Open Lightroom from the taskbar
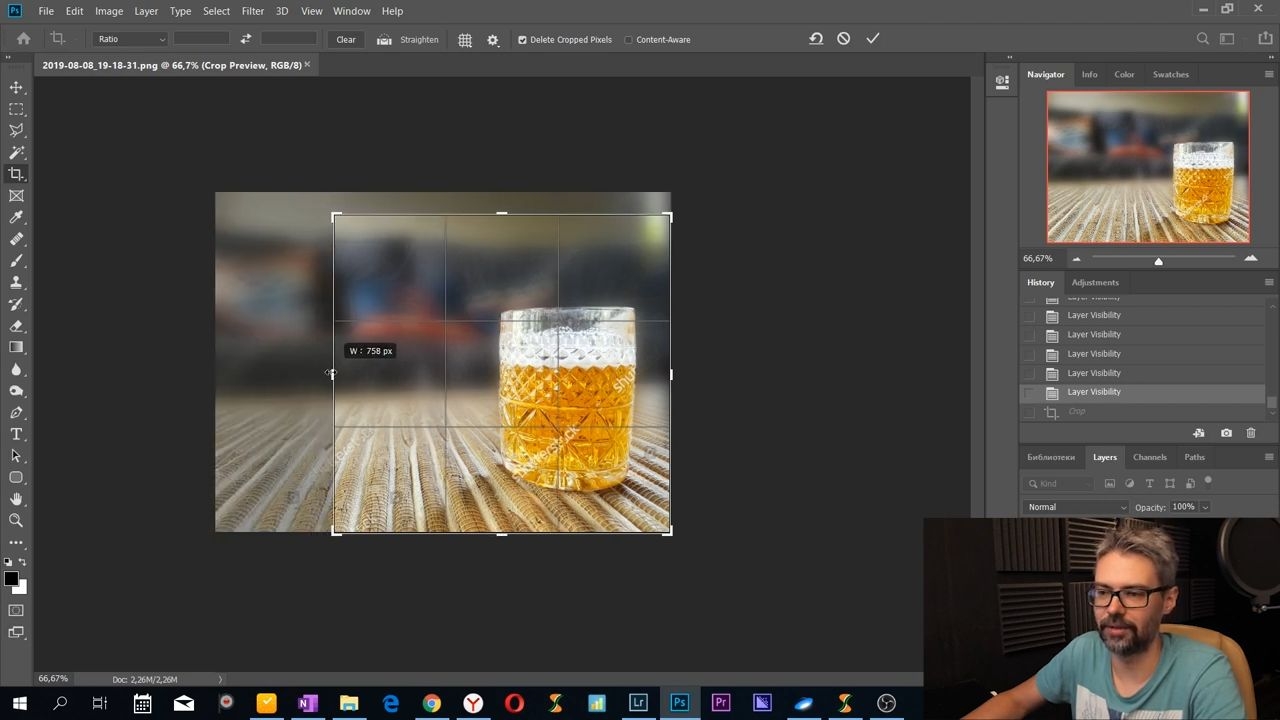This screenshot has height=720, width=1280. coord(638,703)
